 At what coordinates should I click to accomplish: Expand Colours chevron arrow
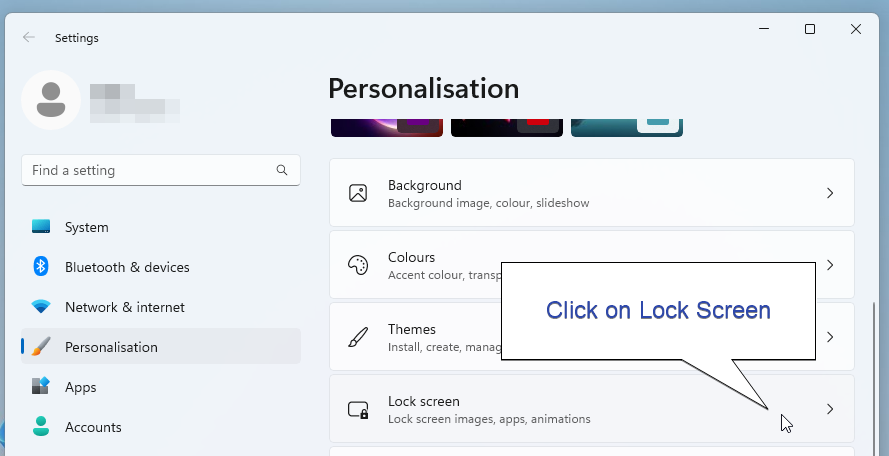(830, 265)
